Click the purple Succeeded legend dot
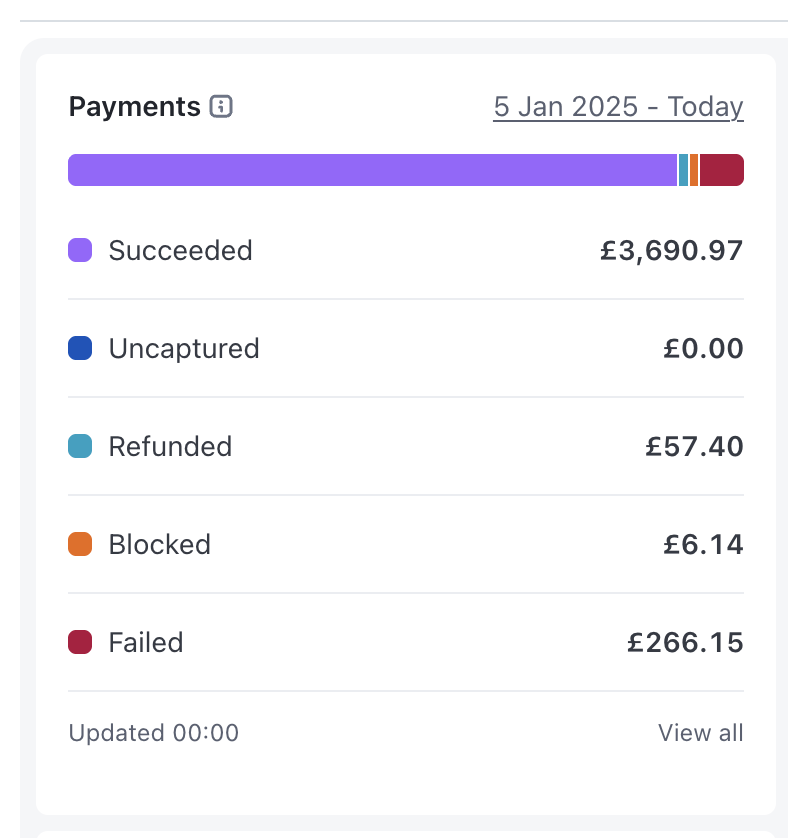The height and width of the screenshot is (838, 788). point(80,250)
